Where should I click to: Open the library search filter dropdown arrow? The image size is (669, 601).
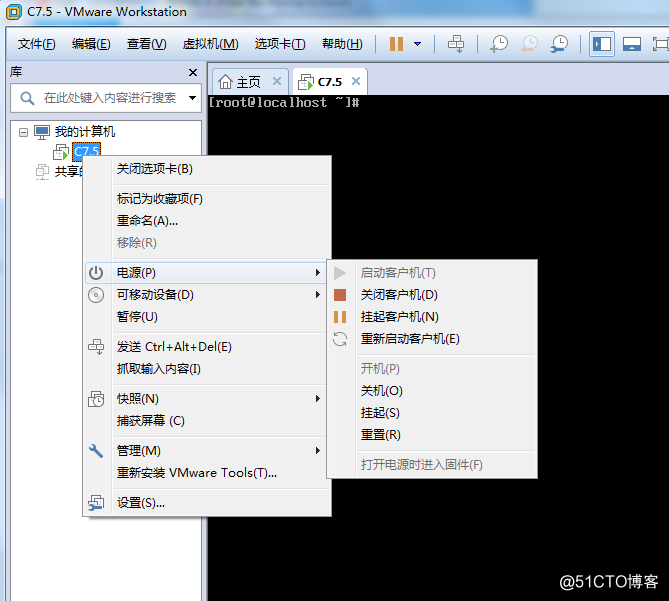point(192,98)
